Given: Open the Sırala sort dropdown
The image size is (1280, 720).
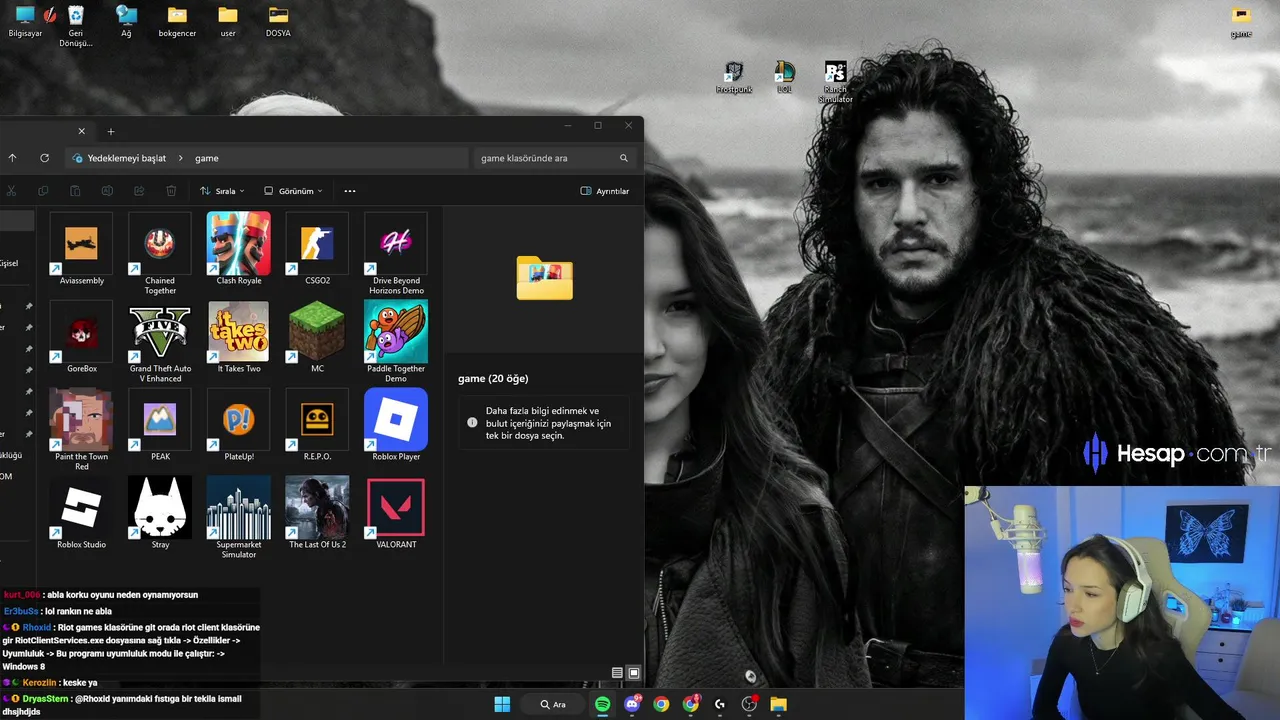Looking at the screenshot, I should click(222, 191).
